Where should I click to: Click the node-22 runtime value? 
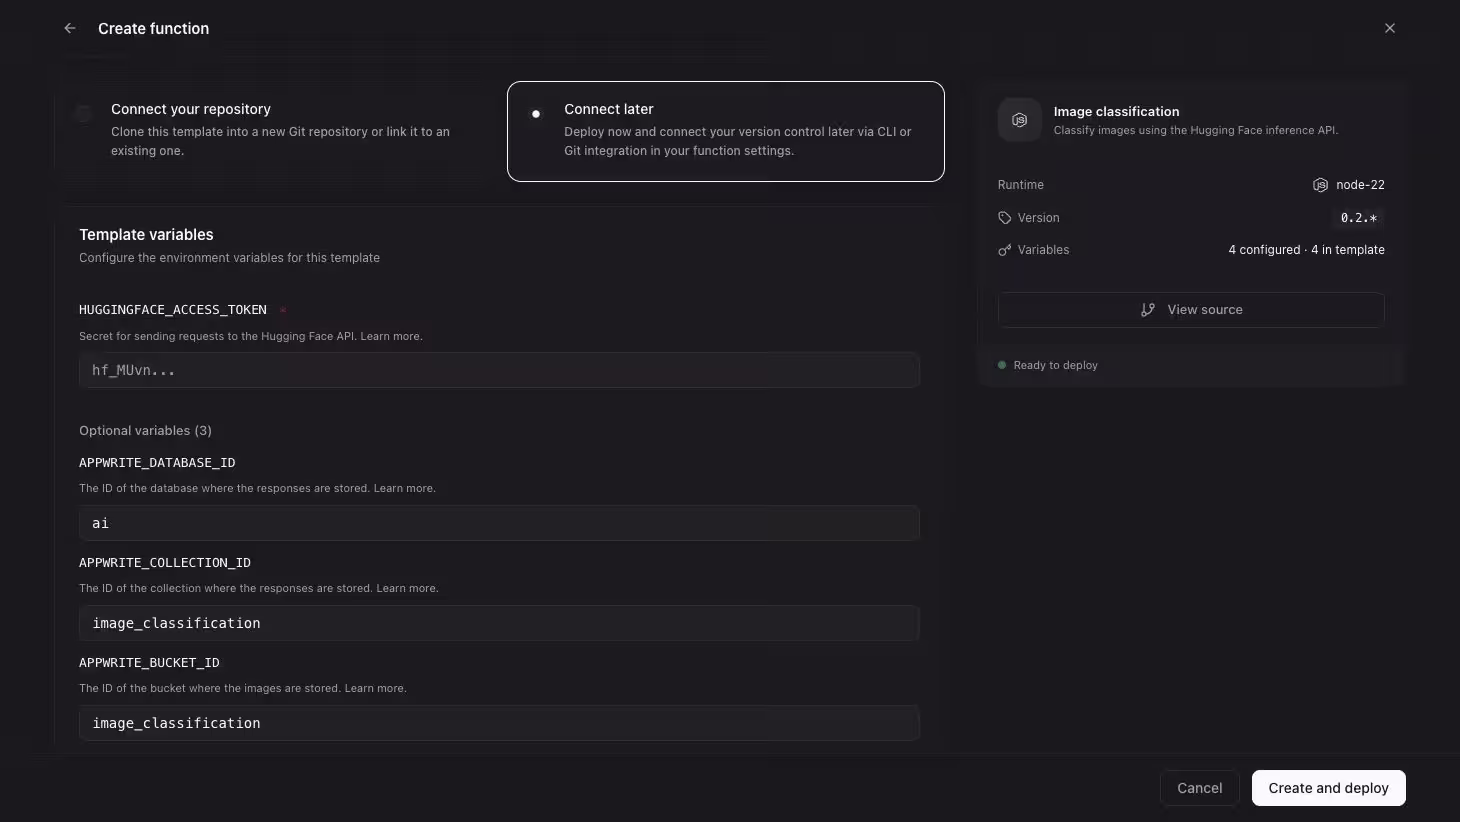[1360, 185]
